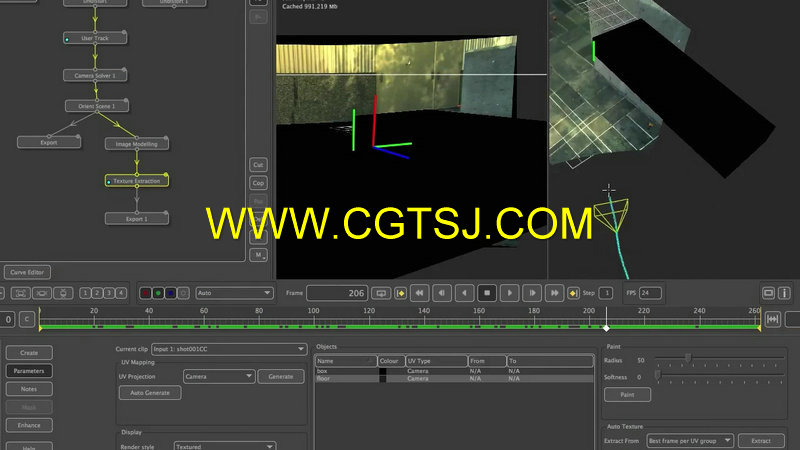Rewind to the first frame

(419, 293)
